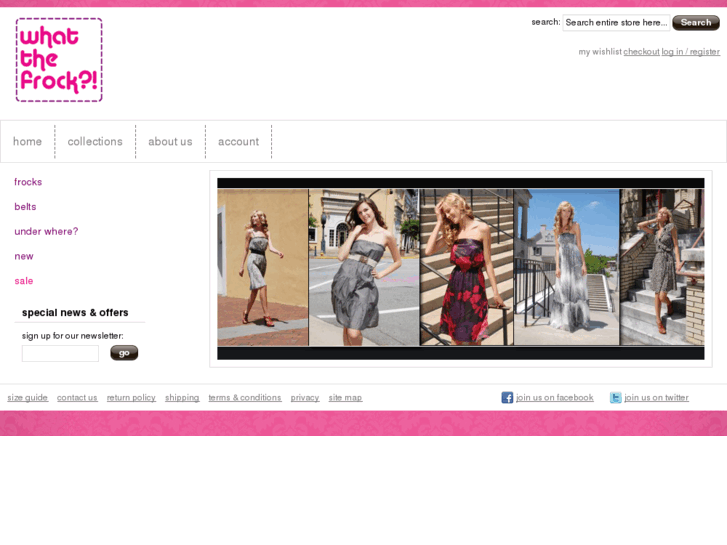The image size is (727, 545).
Task: Focus the store search field
Action: point(616,22)
